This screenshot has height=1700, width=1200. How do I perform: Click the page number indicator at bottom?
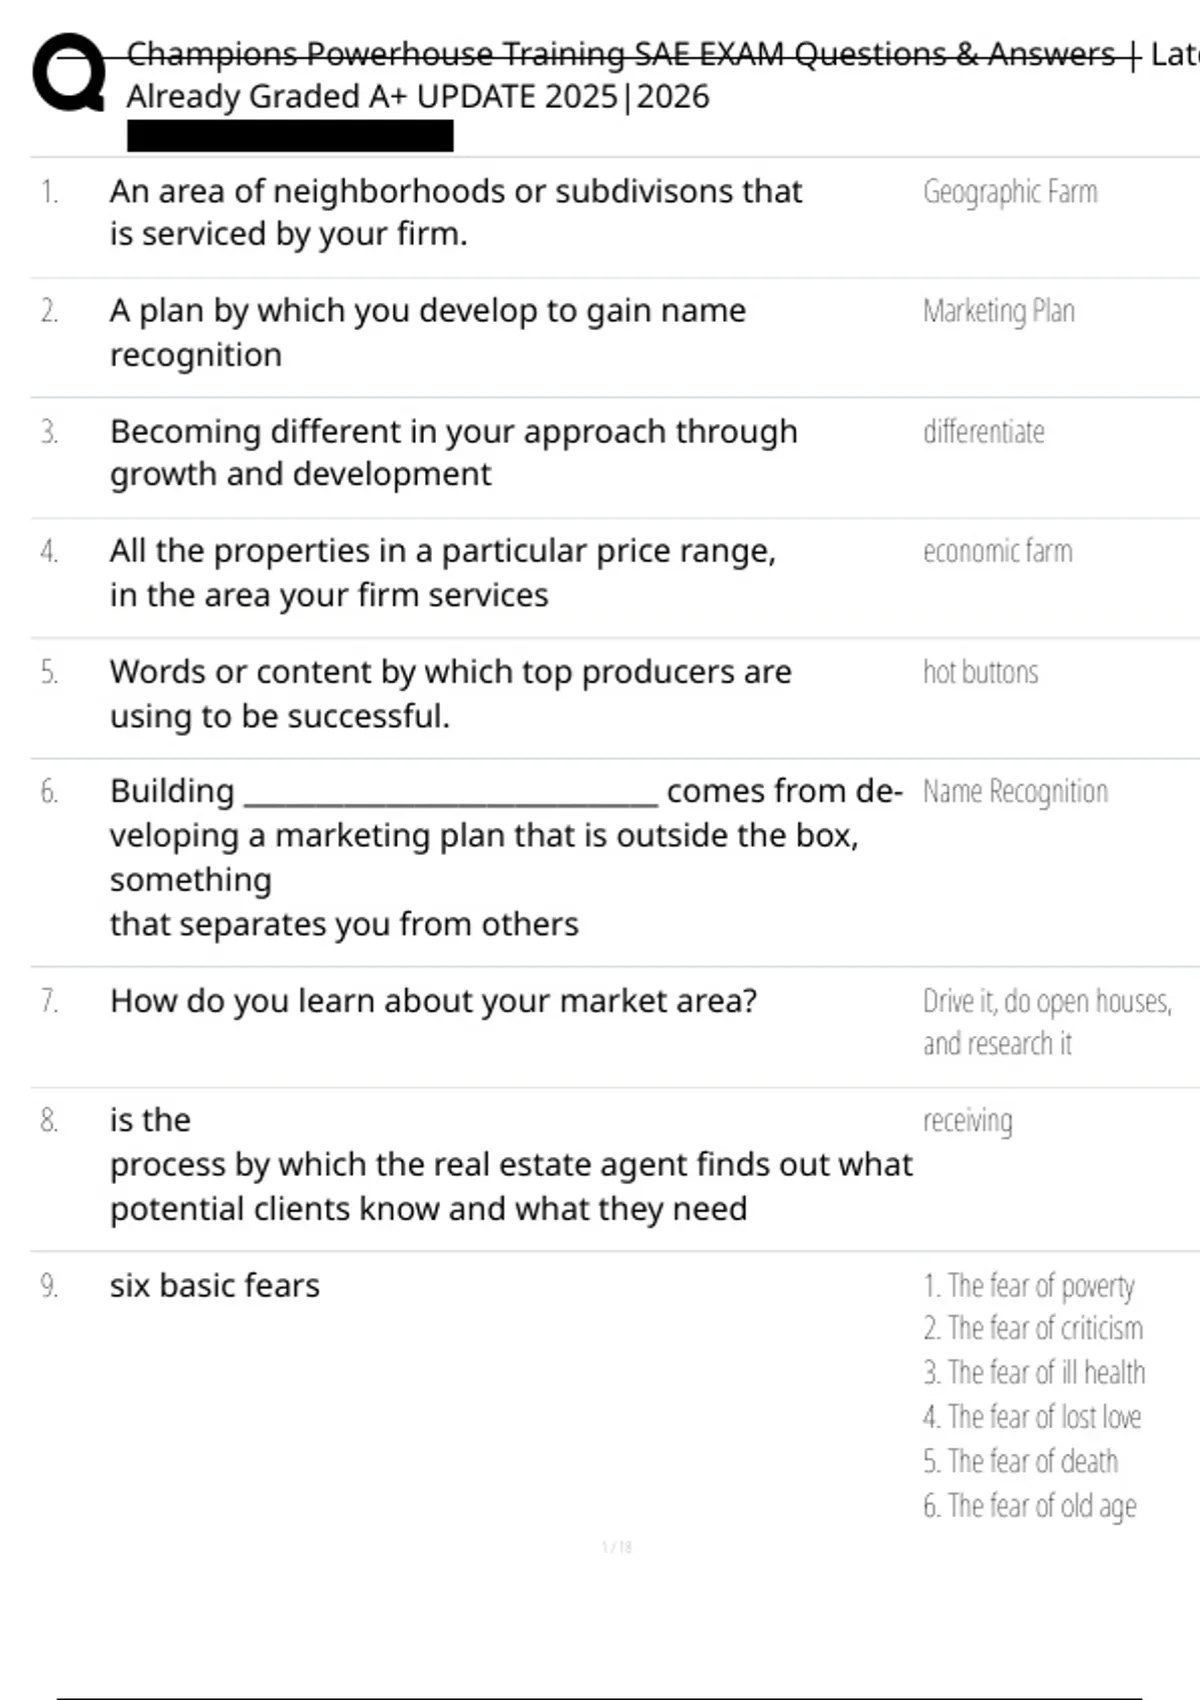617,1548
